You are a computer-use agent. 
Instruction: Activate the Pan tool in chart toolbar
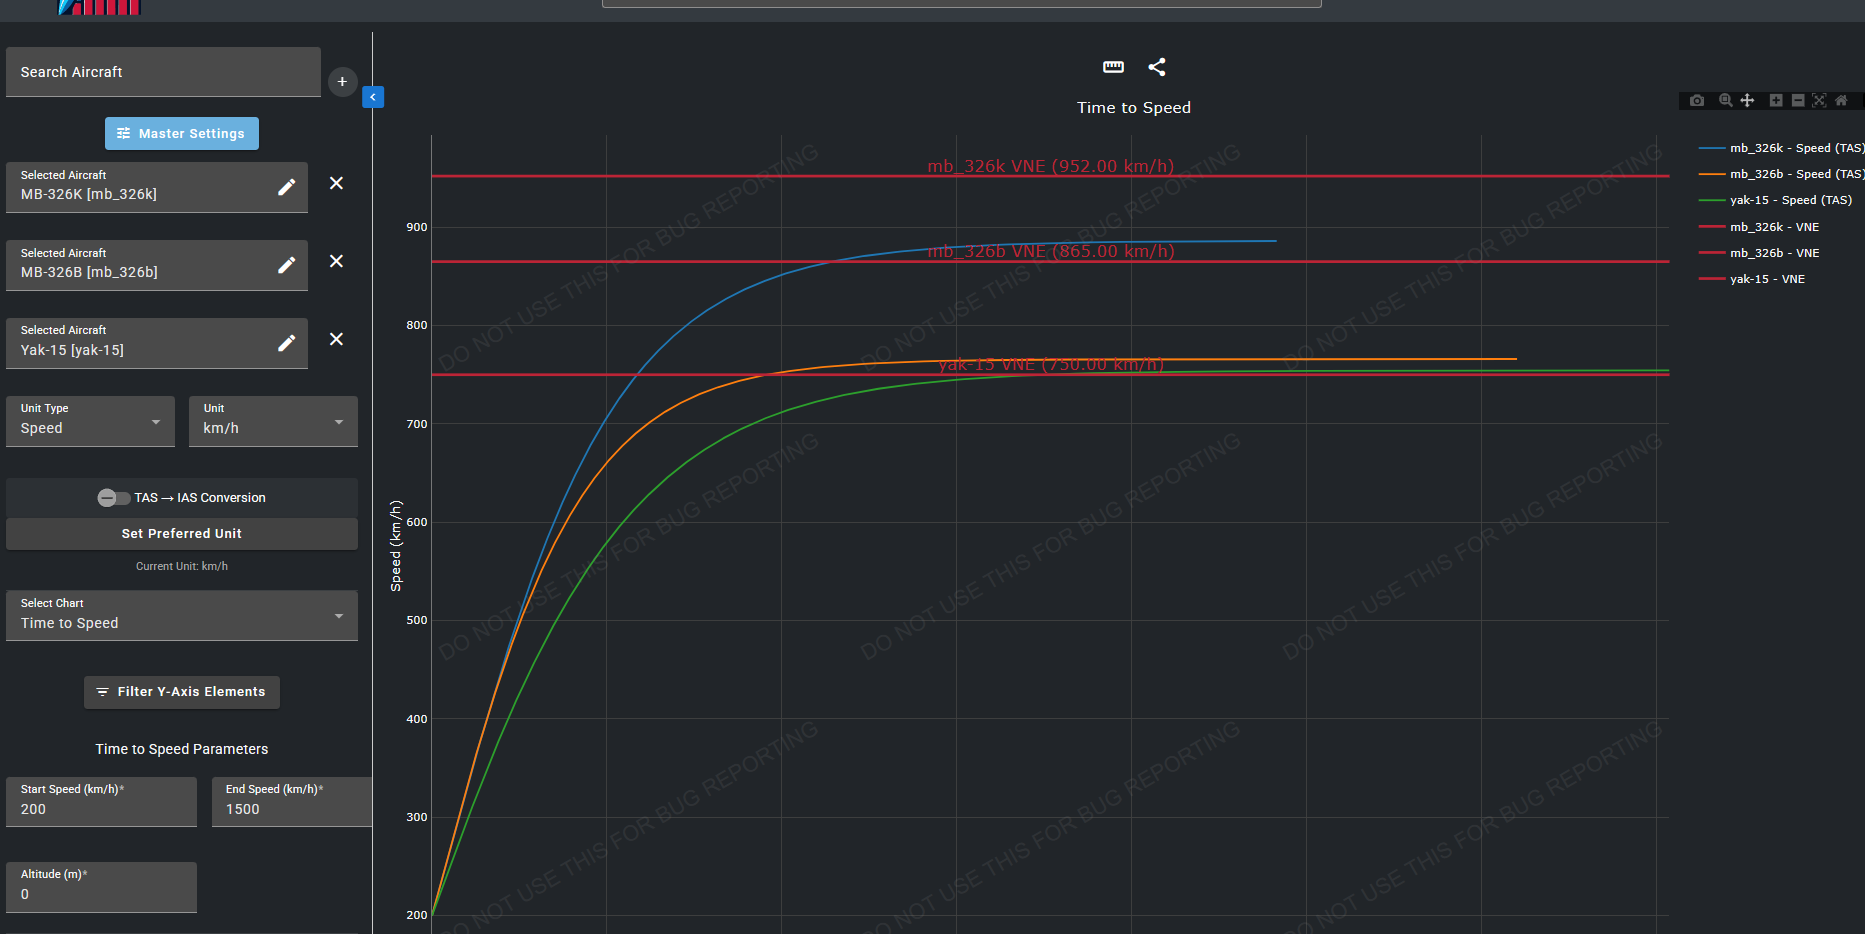pyautogui.click(x=1747, y=101)
